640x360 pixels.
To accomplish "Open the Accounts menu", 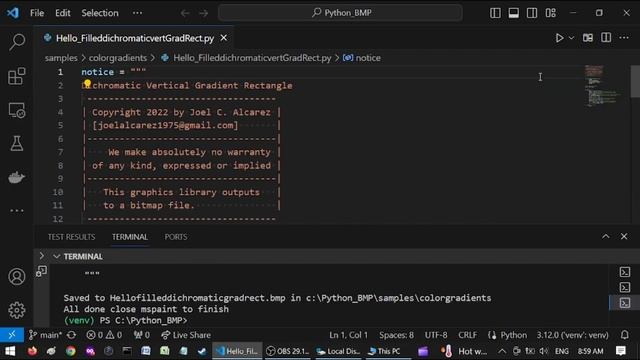I will [x=17, y=277].
